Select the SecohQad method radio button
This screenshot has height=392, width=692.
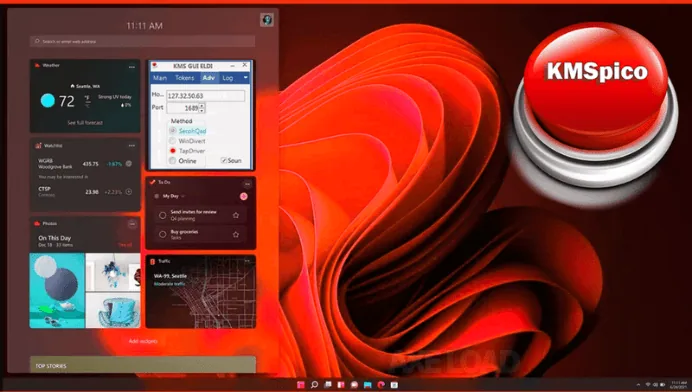coord(173,131)
